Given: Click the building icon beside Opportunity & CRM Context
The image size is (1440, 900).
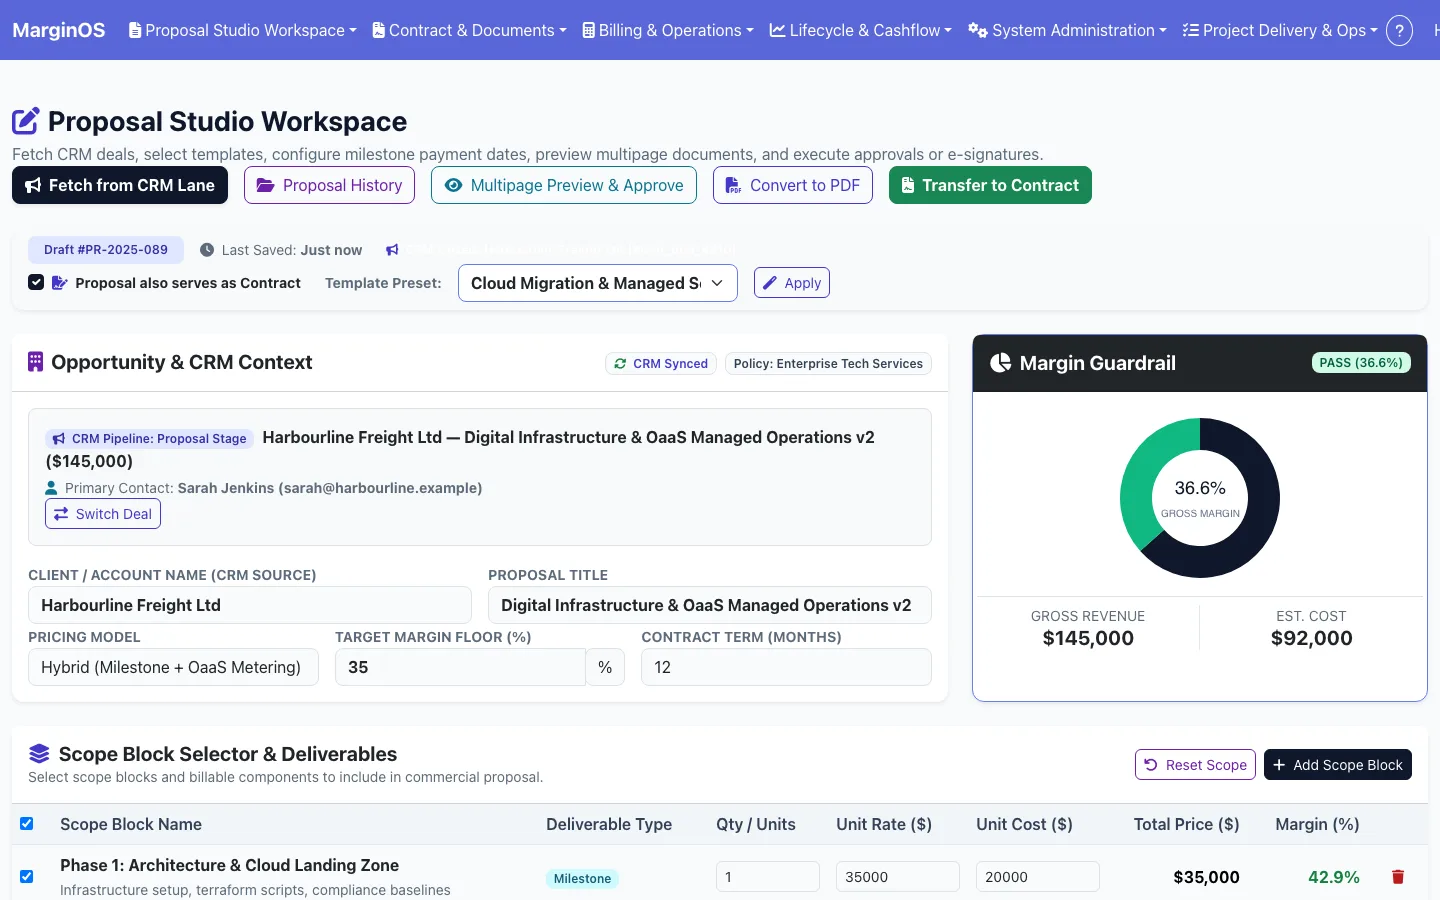Looking at the screenshot, I should click(35, 362).
